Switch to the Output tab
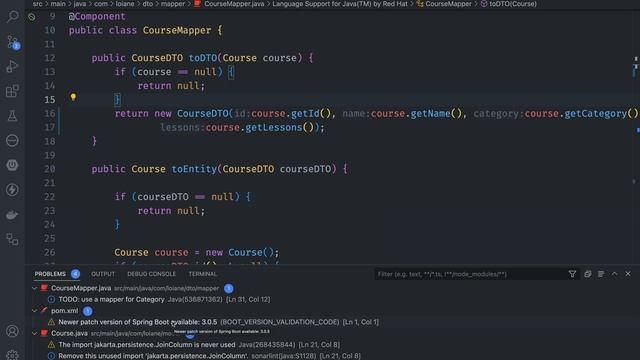Image resolution: width=640 pixels, height=360 pixels. point(103,274)
